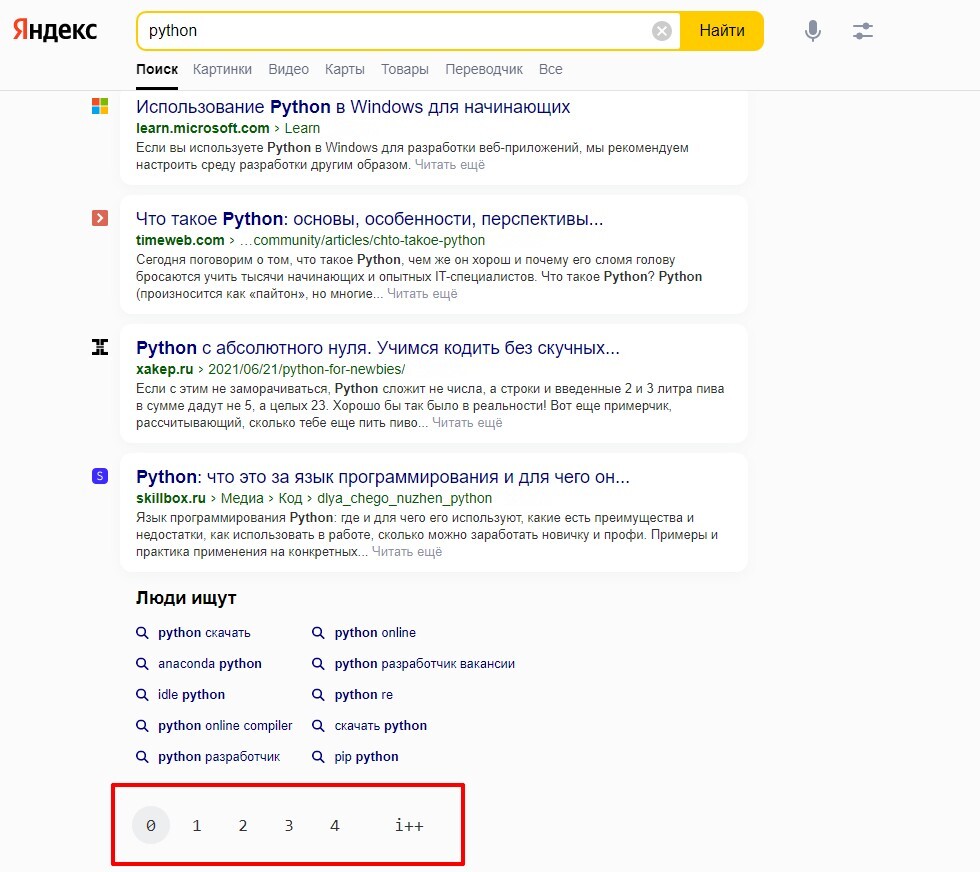This screenshot has height=872, width=980.
Task: Click 2021/06/21/python-for-newbies/ path link
Action: point(306,369)
